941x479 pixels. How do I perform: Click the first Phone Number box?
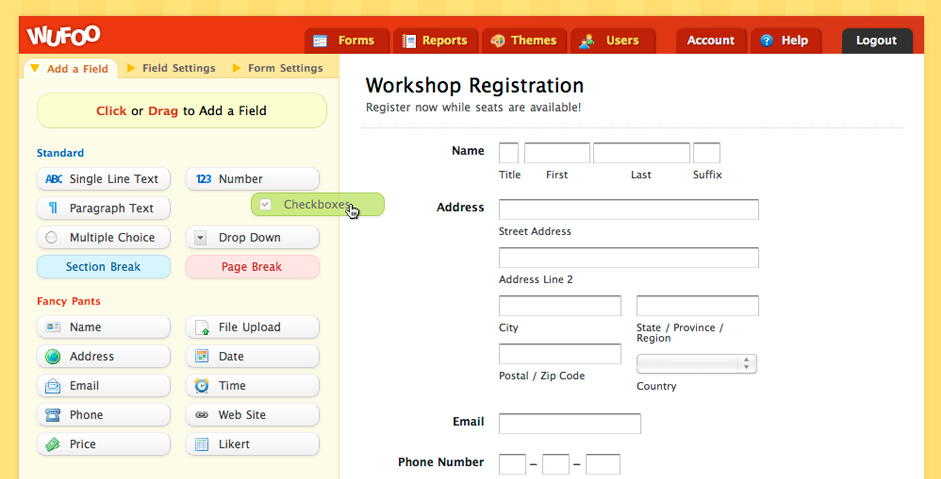tap(512, 465)
